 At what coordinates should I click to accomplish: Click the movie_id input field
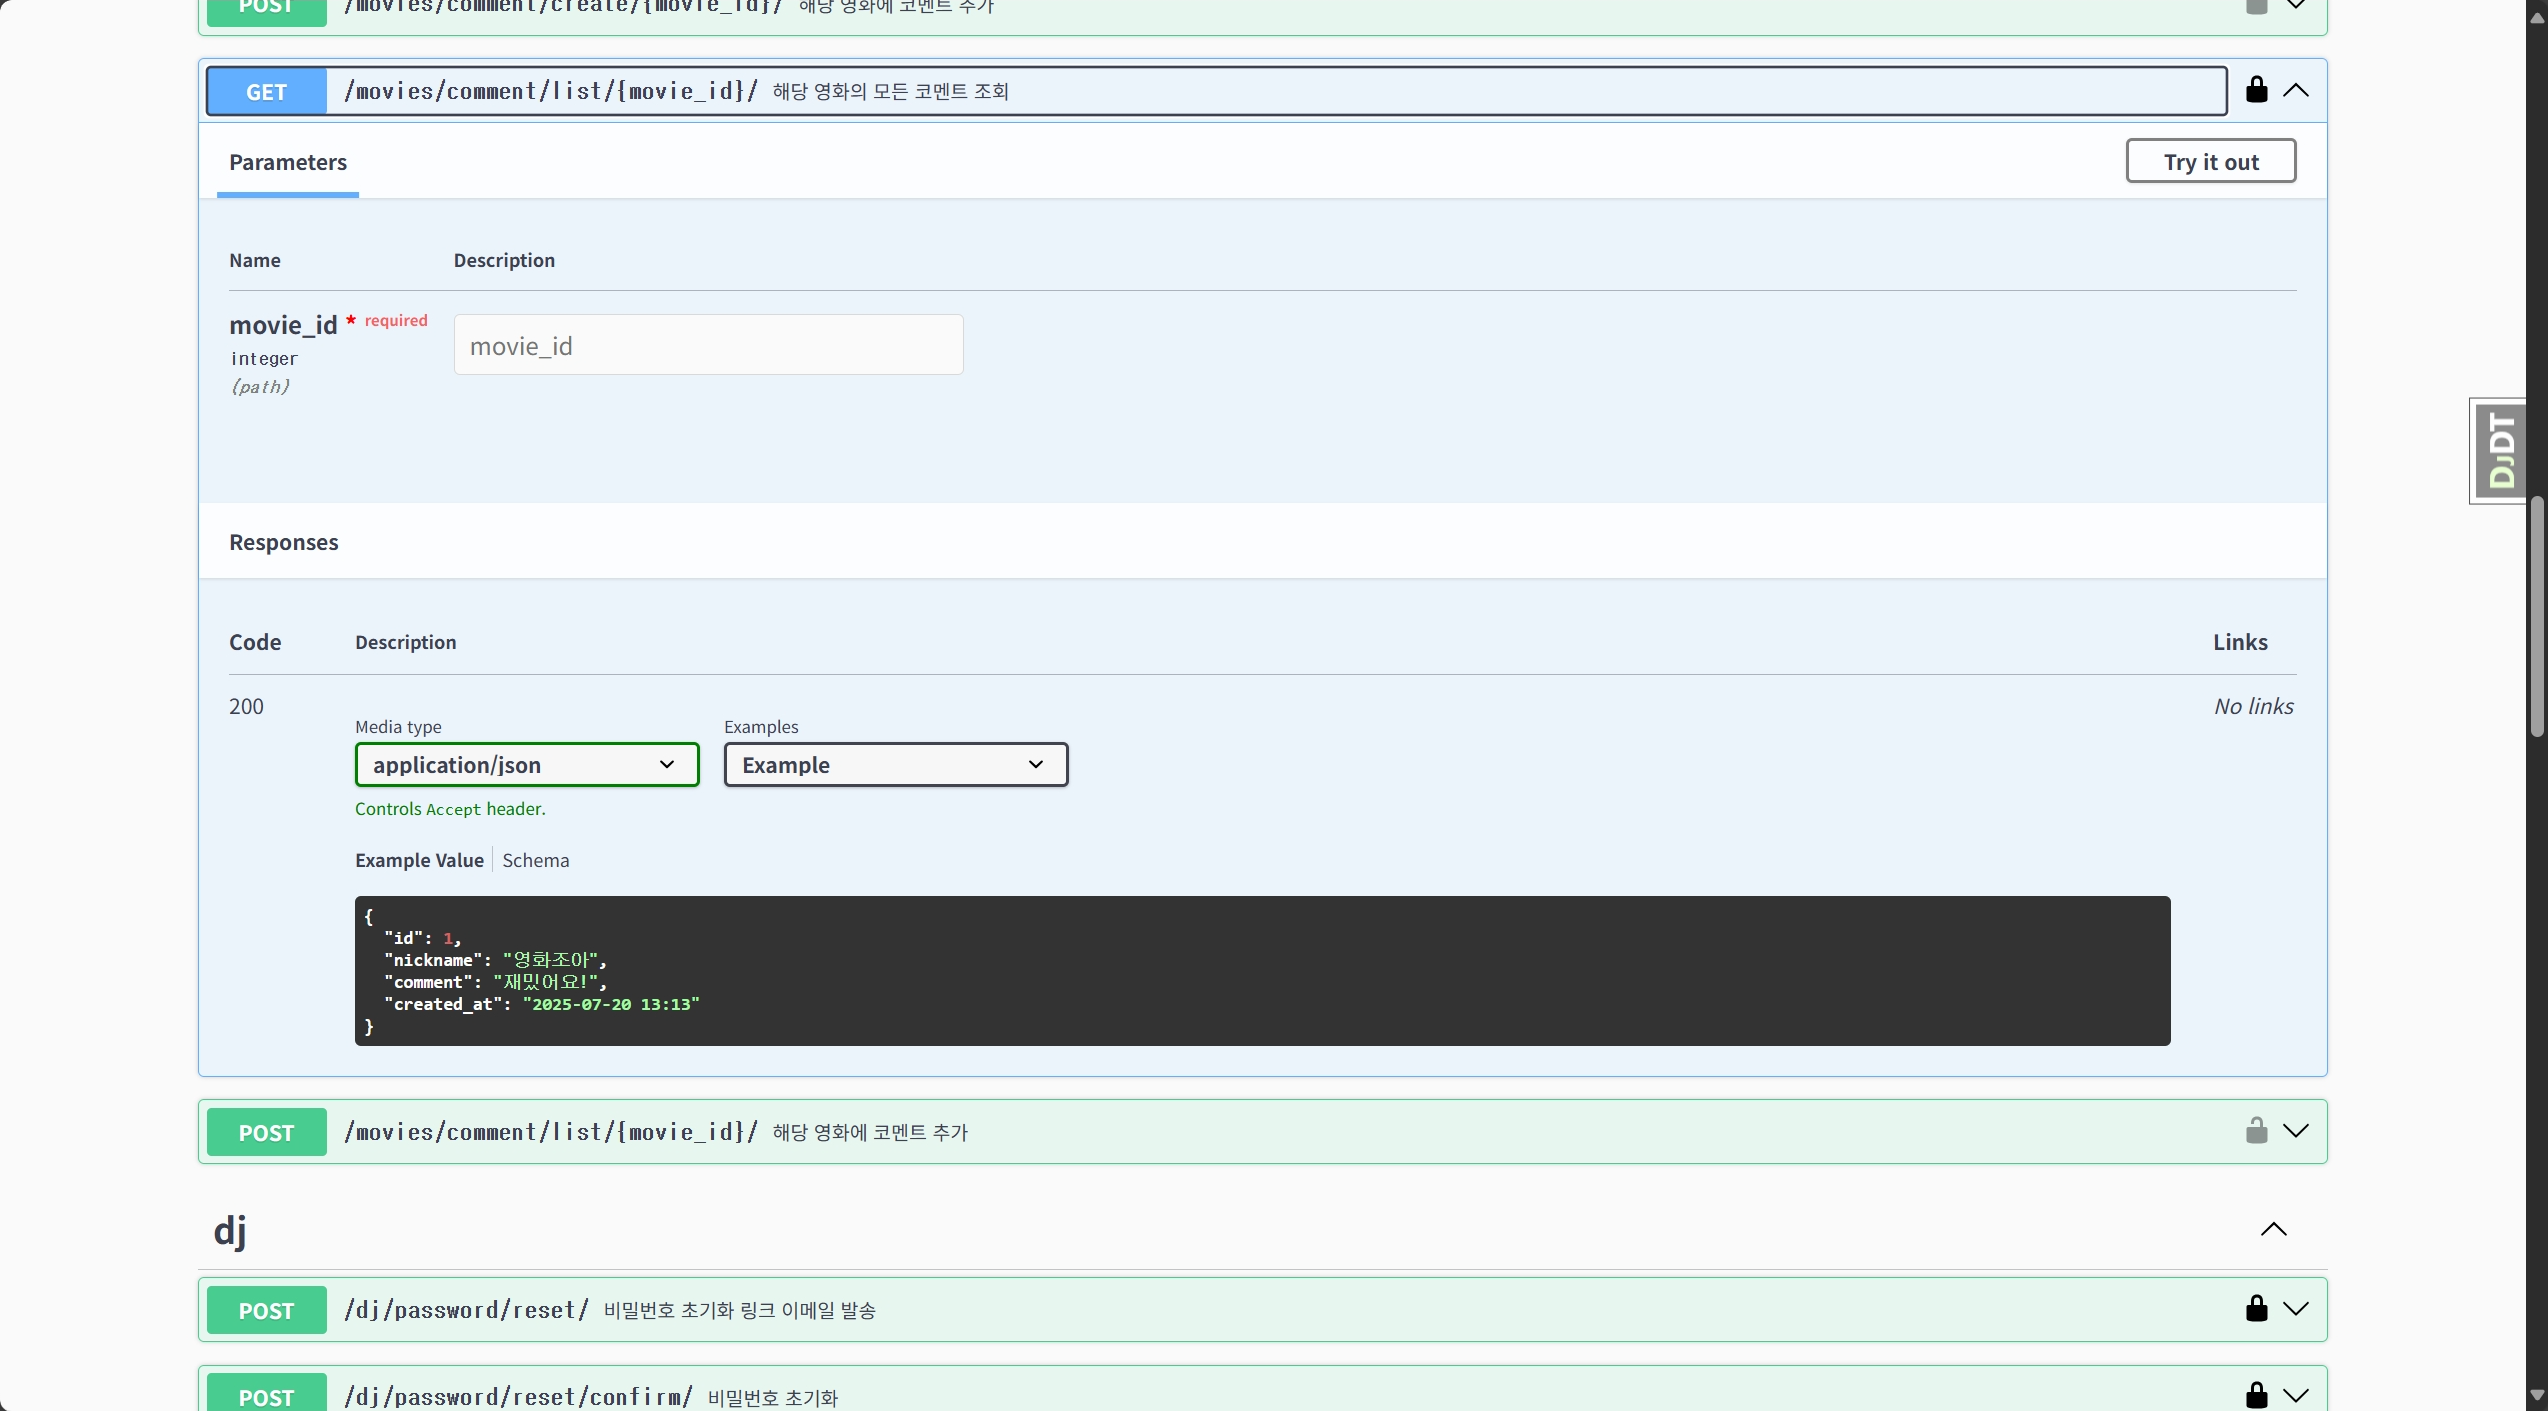(x=708, y=346)
